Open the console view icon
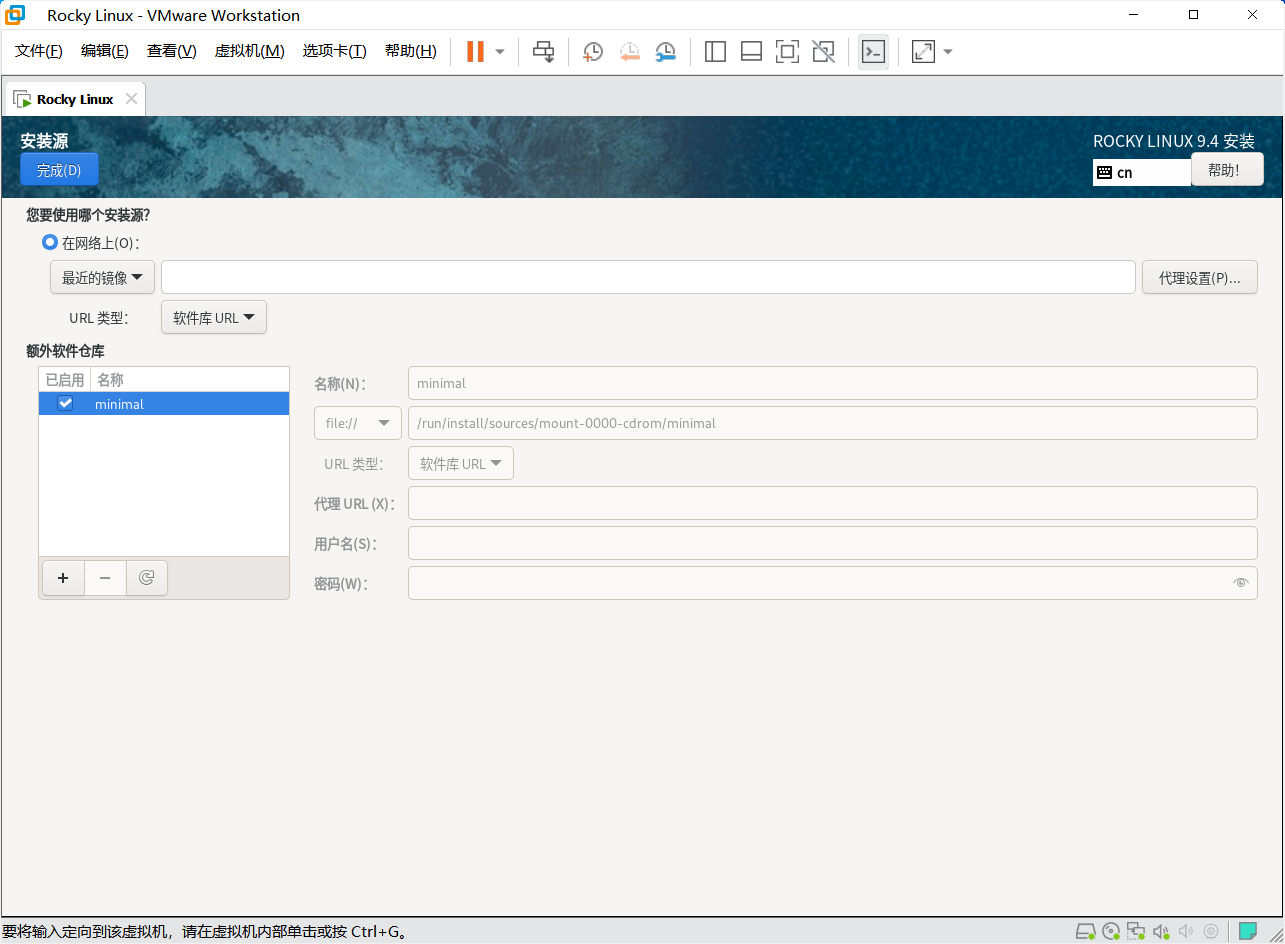The image size is (1285, 944). [x=873, y=52]
